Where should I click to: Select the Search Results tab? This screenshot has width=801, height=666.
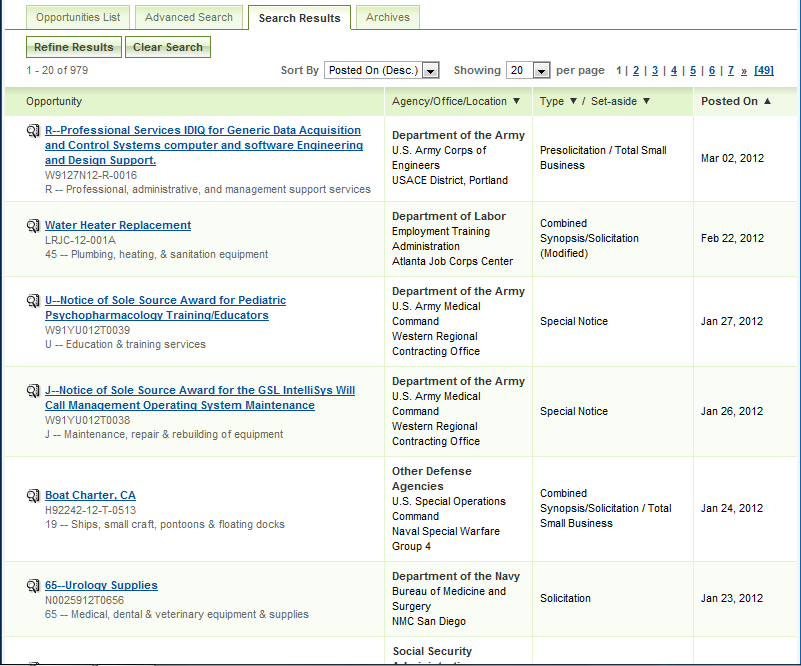(299, 18)
